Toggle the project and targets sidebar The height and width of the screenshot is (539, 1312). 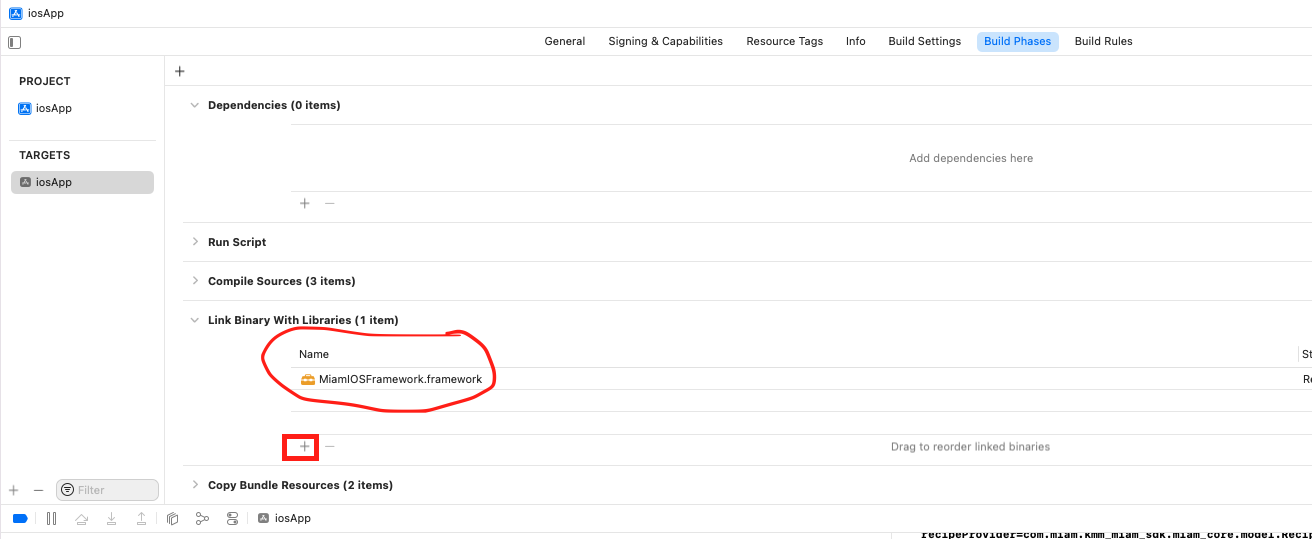(14, 42)
